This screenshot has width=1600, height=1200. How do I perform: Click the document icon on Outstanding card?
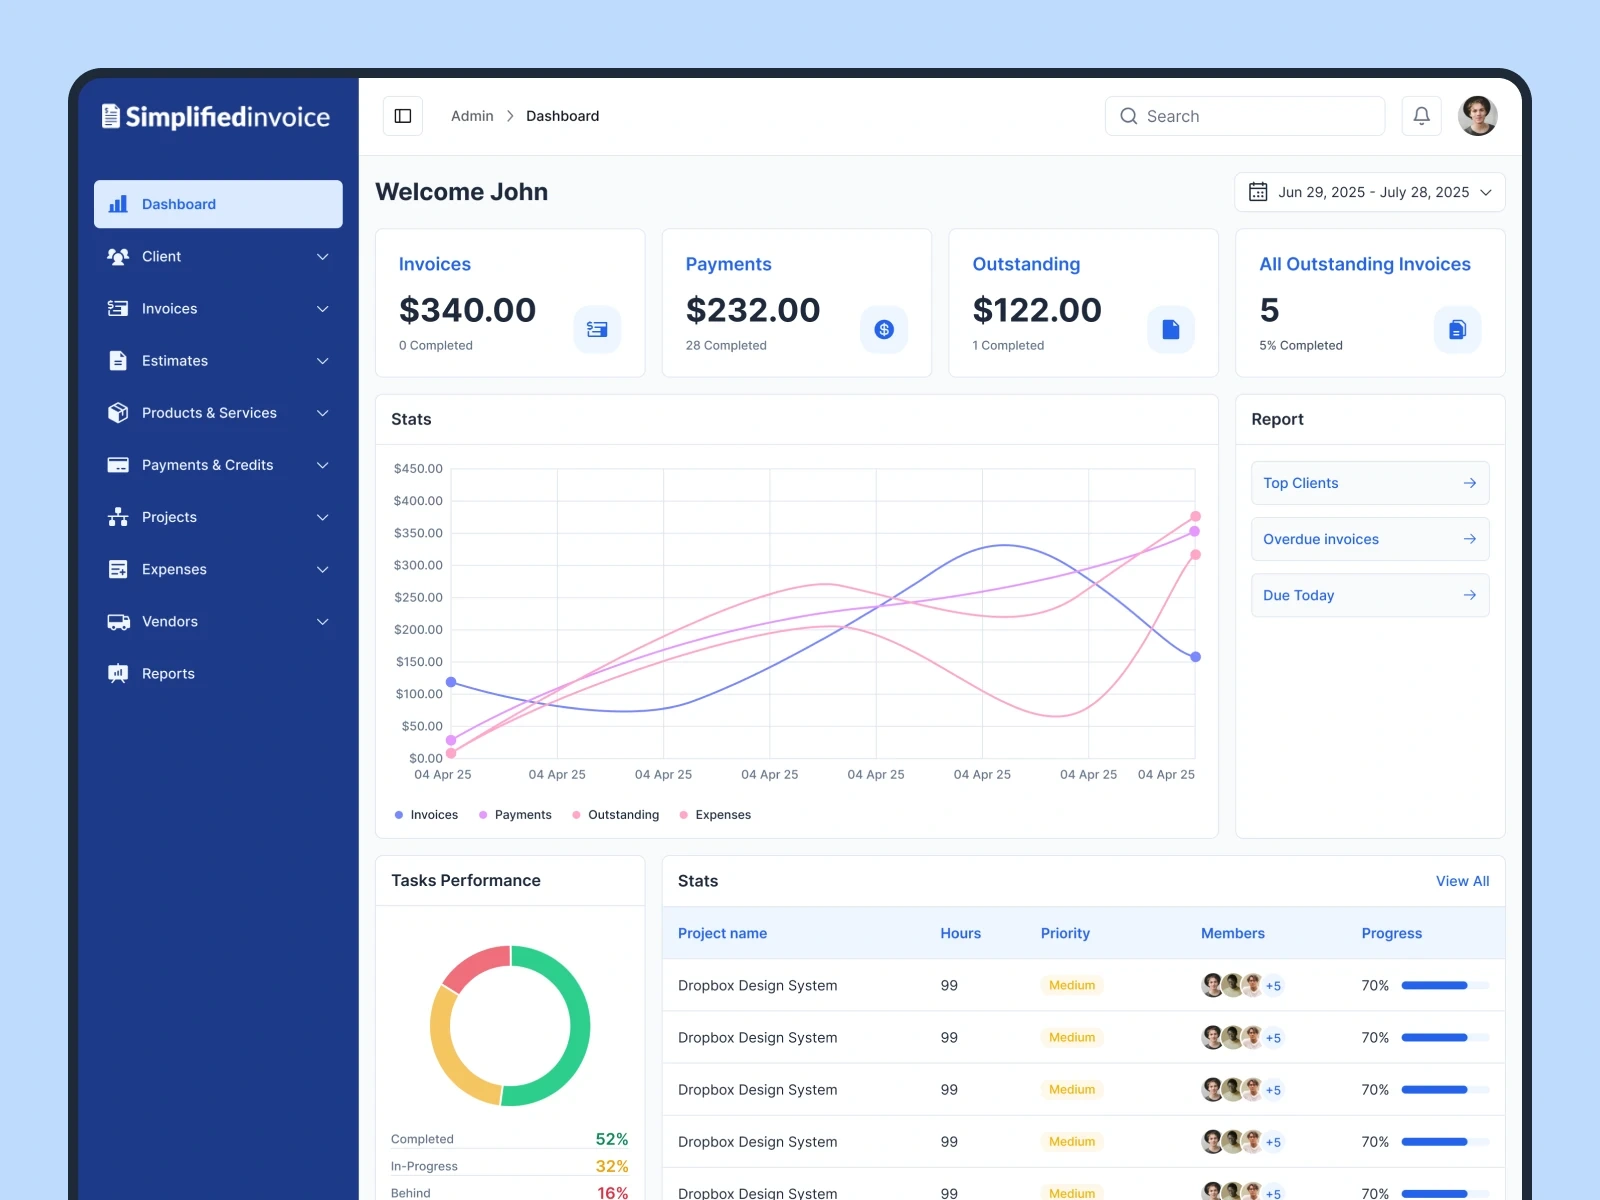tap(1170, 329)
